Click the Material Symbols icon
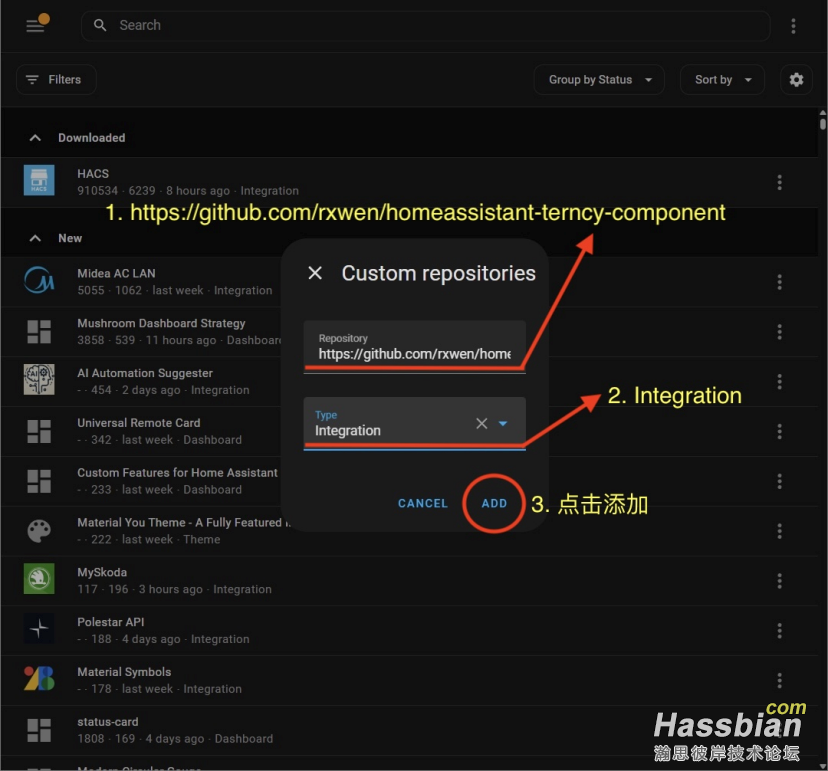The height and width of the screenshot is (771, 828). [x=39, y=678]
